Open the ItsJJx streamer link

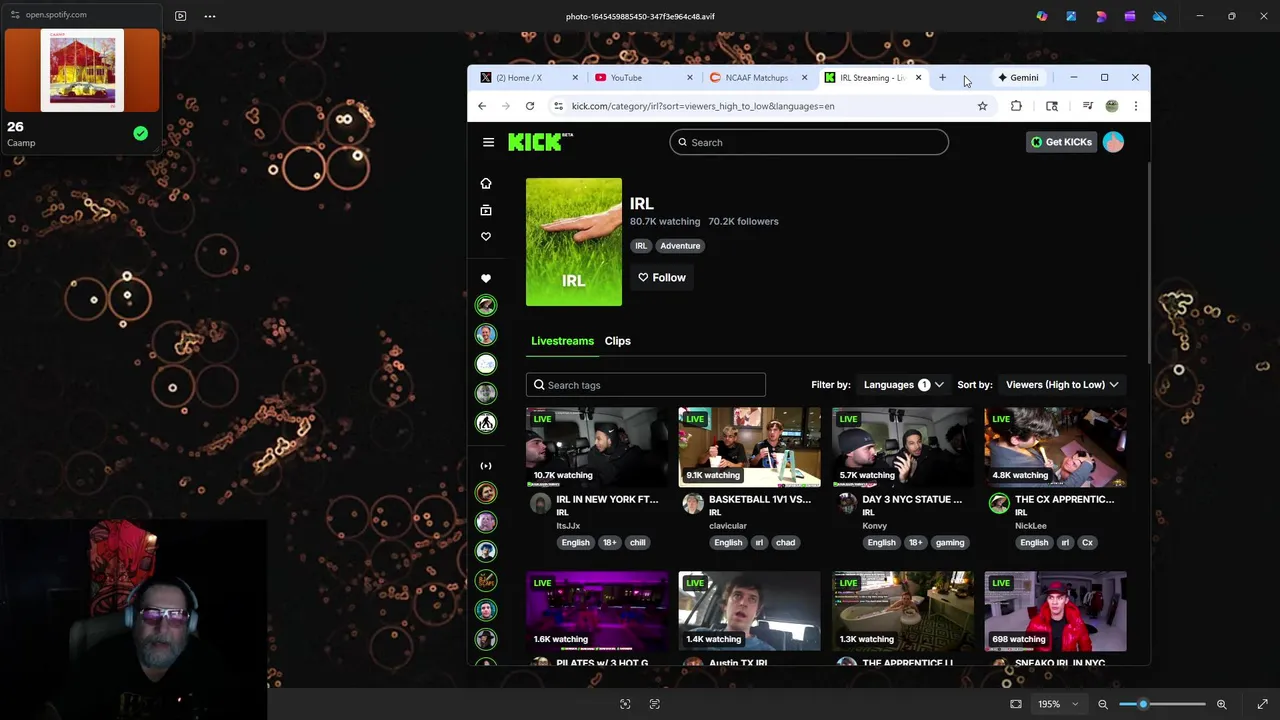[x=568, y=526]
